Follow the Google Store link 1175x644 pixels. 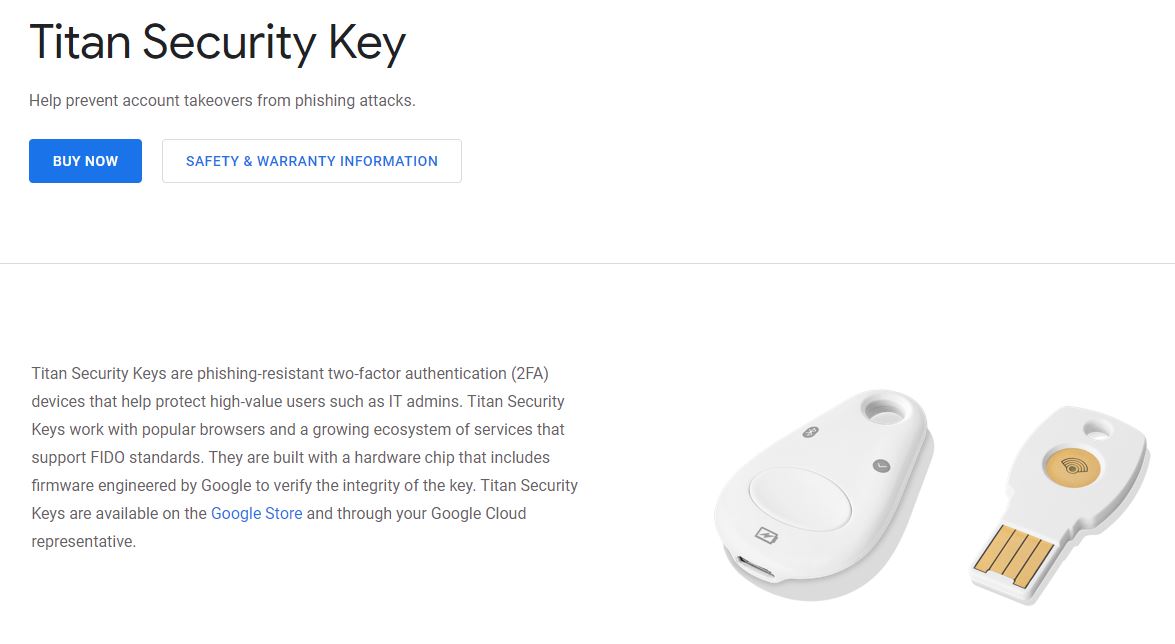(x=256, y=514)
